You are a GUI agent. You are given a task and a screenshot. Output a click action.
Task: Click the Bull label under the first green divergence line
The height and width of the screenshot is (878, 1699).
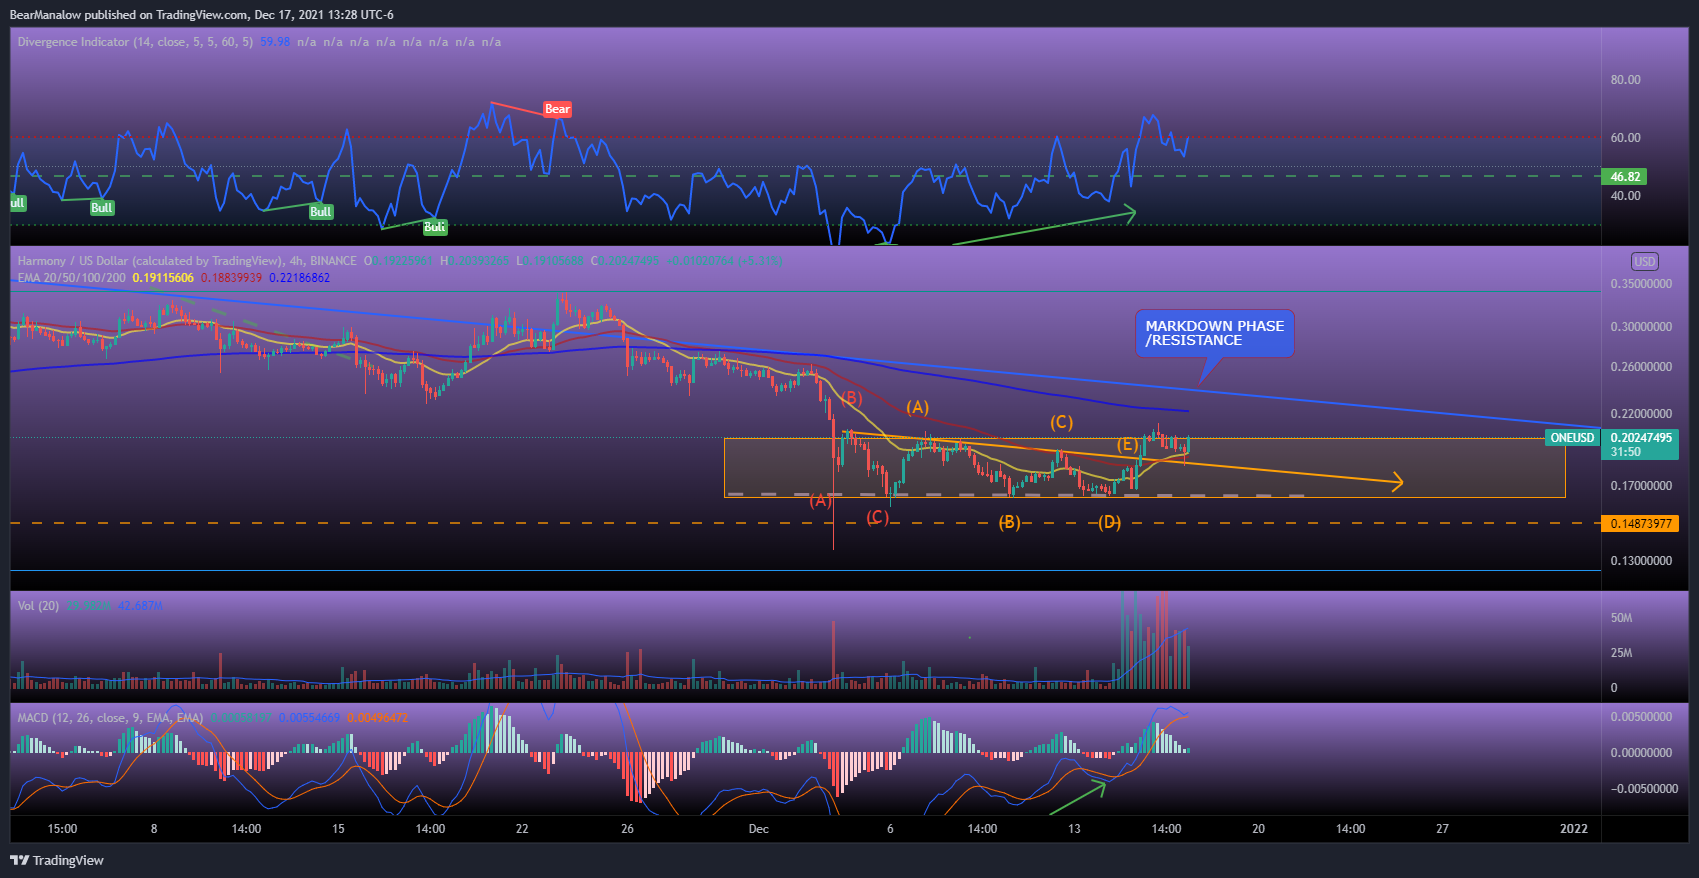pos(101,208)
